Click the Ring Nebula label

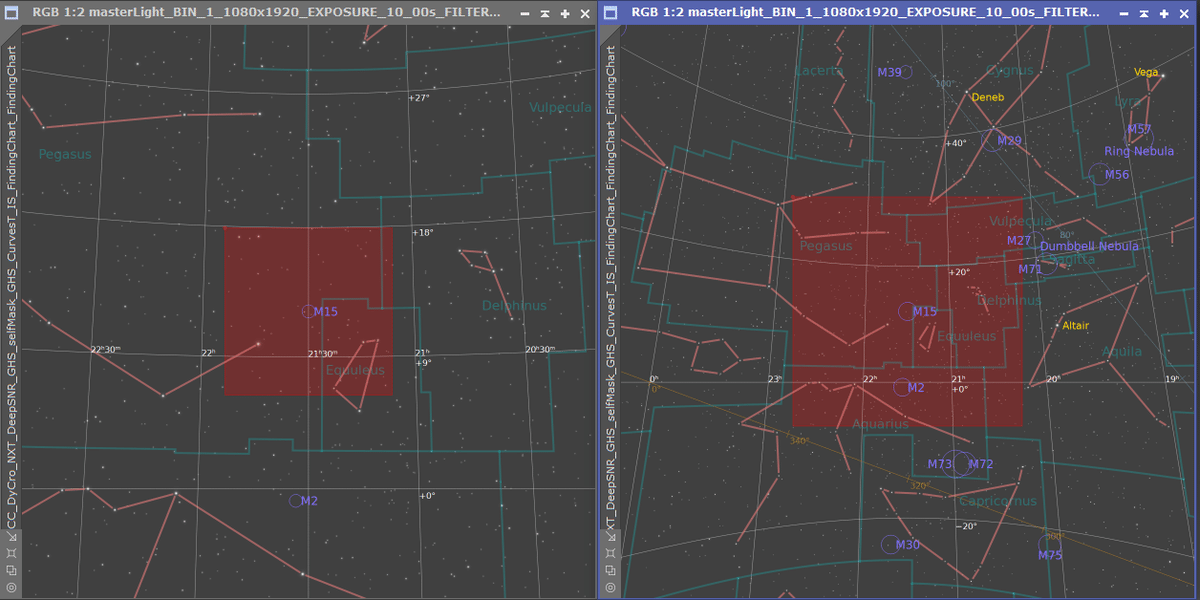[x=1139, y=151]
